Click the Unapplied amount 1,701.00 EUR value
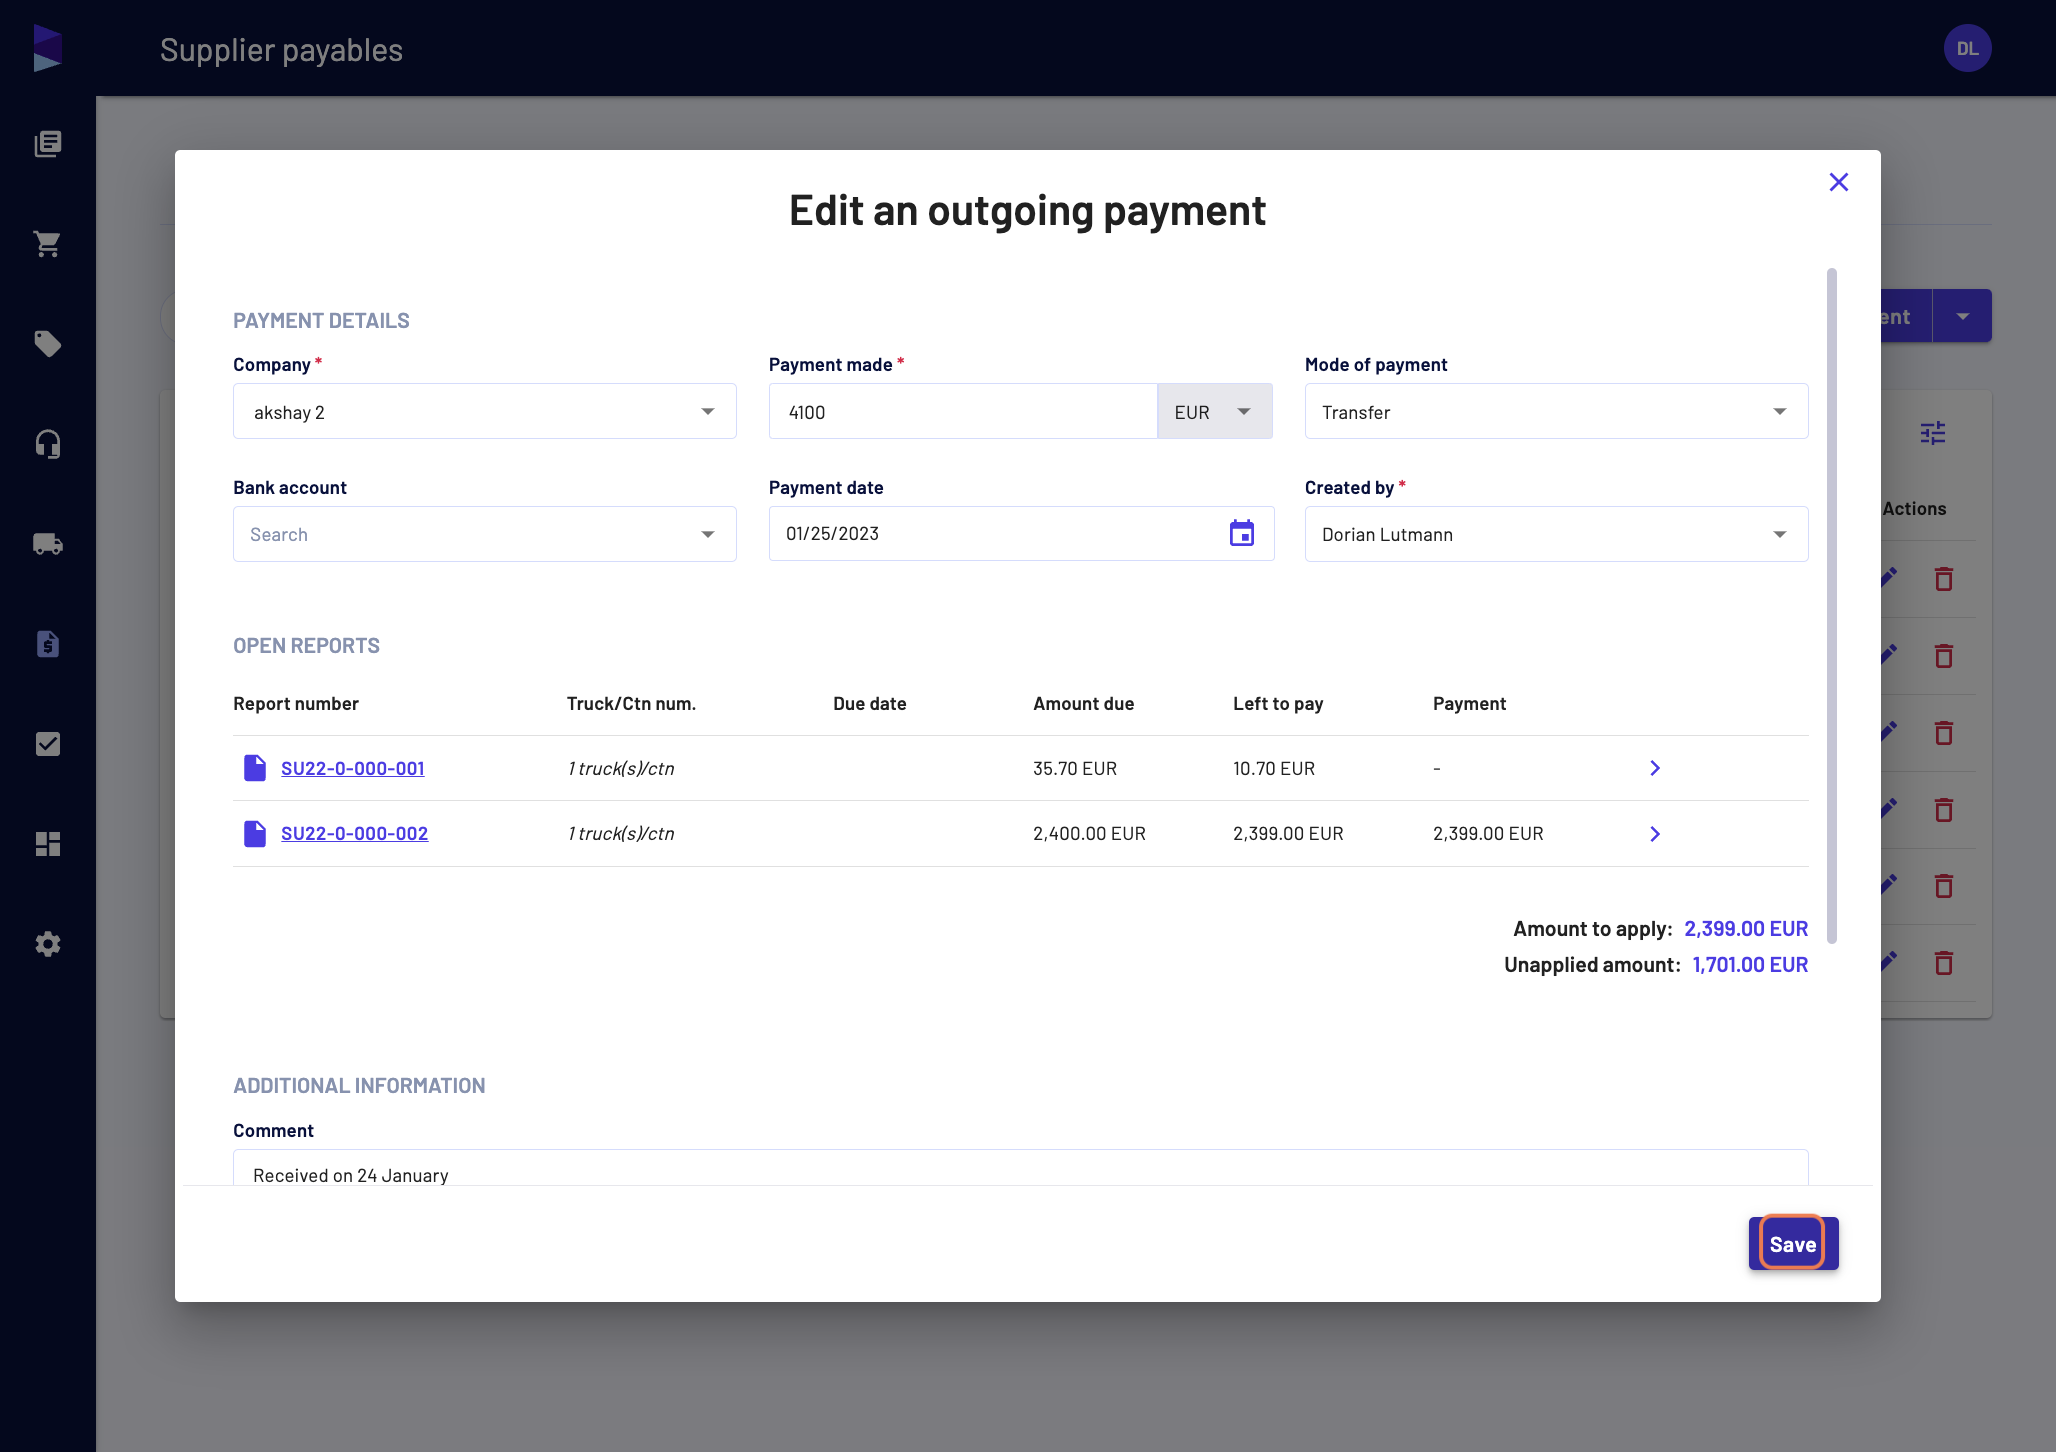The image size is (2056, 1452). coord(1750,965)
